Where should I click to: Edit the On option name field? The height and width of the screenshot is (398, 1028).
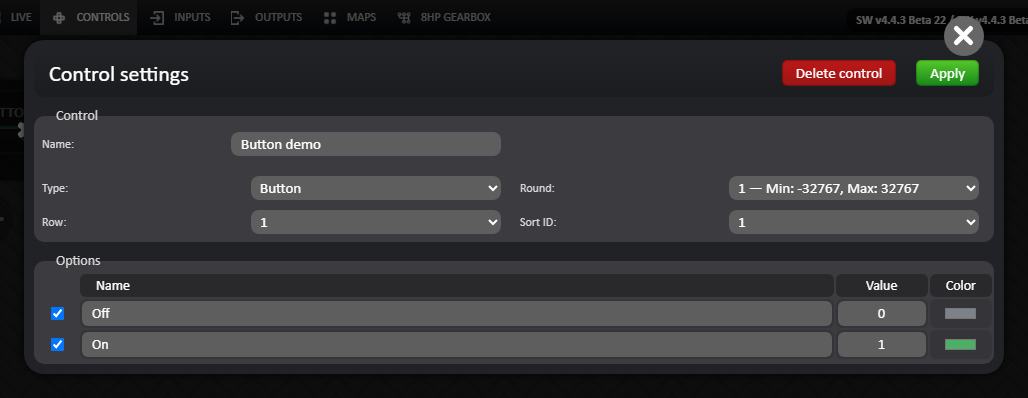click(x=457, y=344)
